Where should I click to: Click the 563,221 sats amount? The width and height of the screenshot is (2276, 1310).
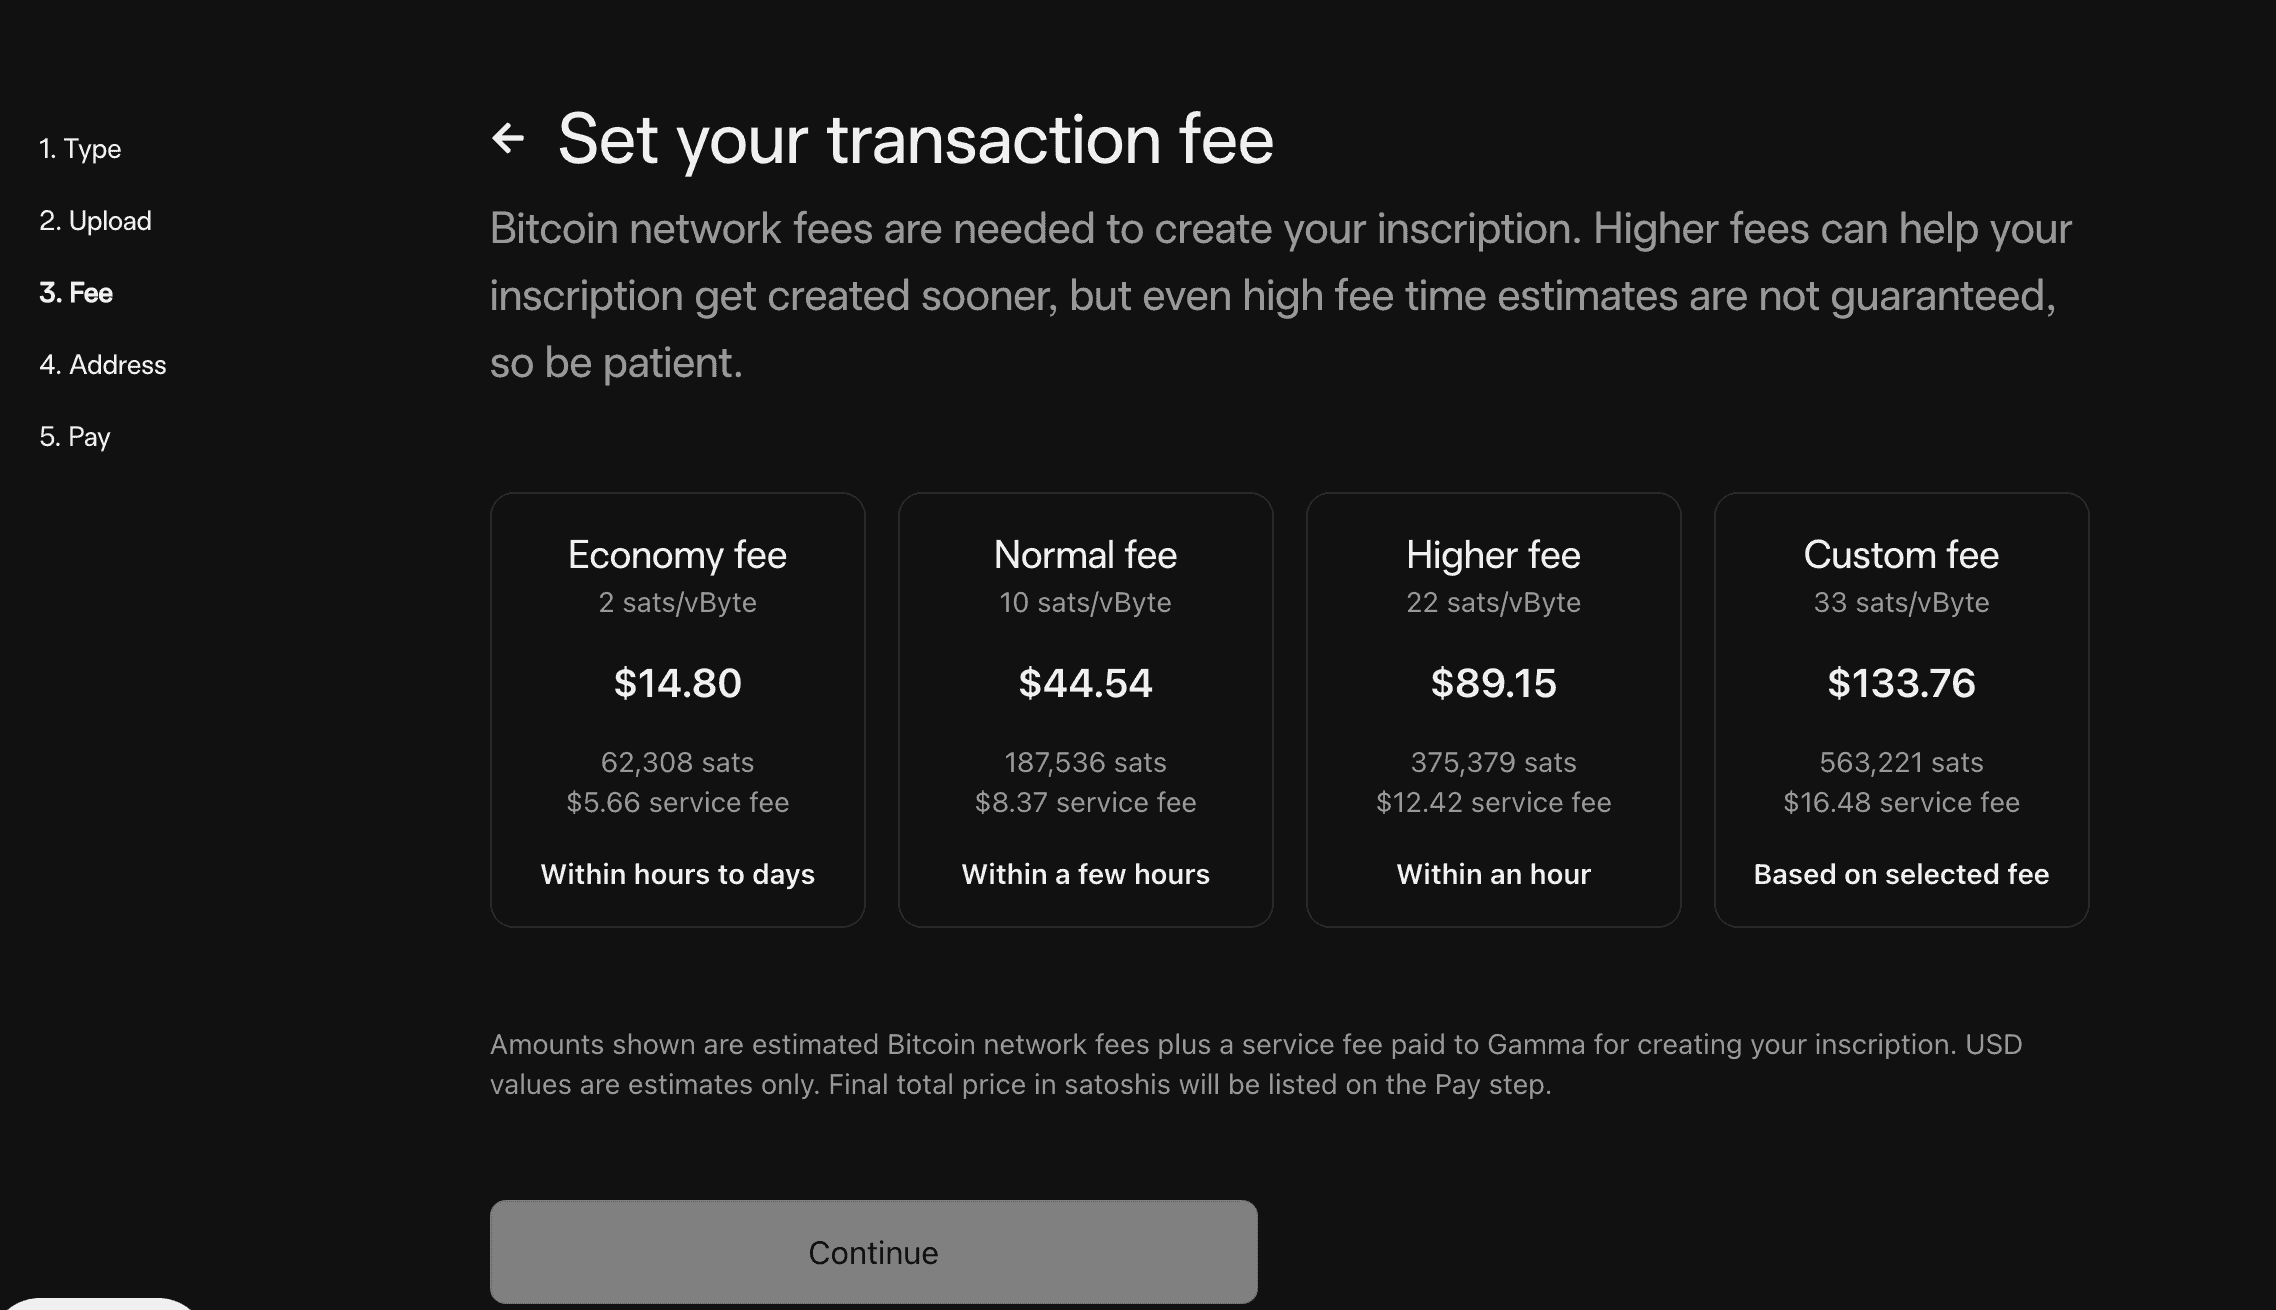1901,762
